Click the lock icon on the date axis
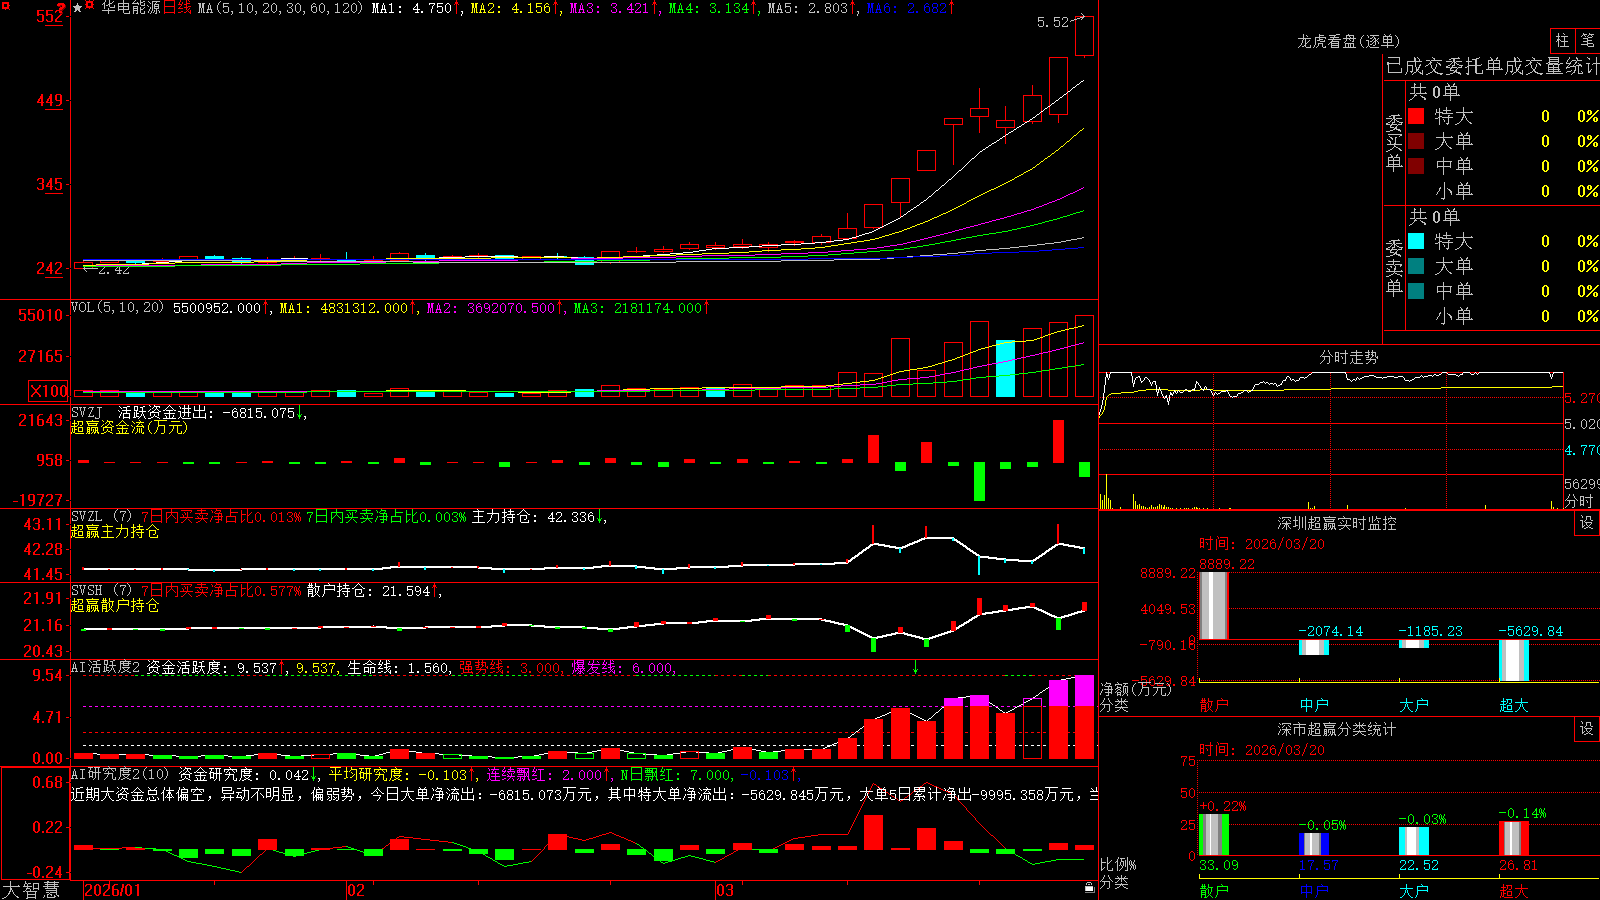 coord(1089,888)
